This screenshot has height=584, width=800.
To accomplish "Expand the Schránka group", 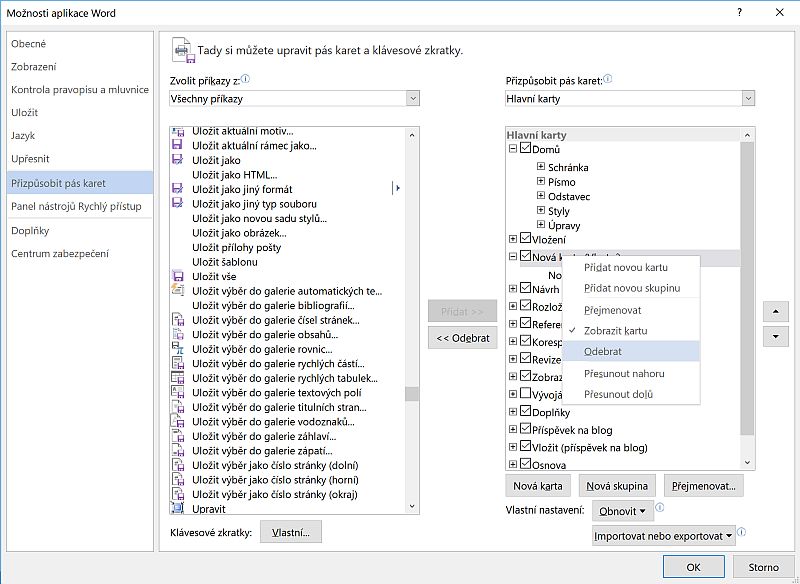I will click(x=541, y=166).
